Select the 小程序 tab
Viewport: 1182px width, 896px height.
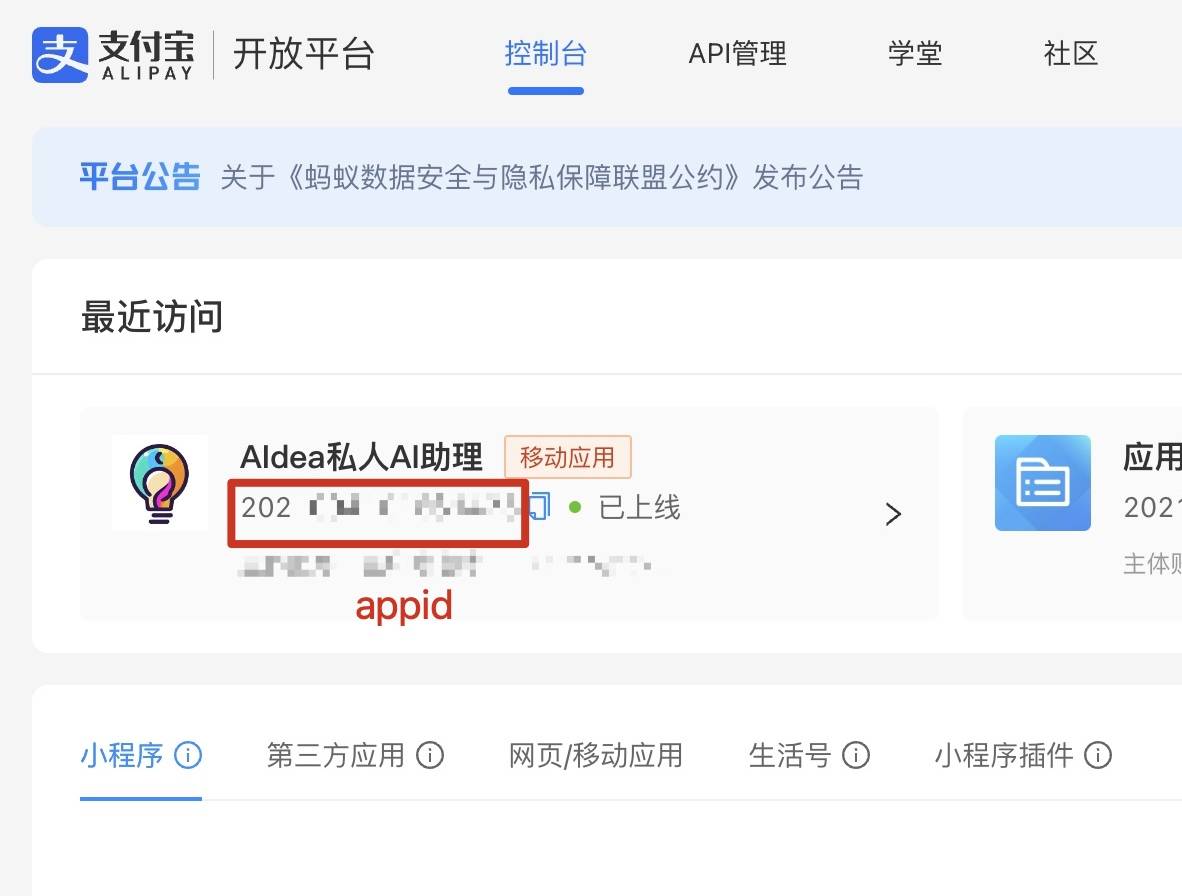point(121,754)
